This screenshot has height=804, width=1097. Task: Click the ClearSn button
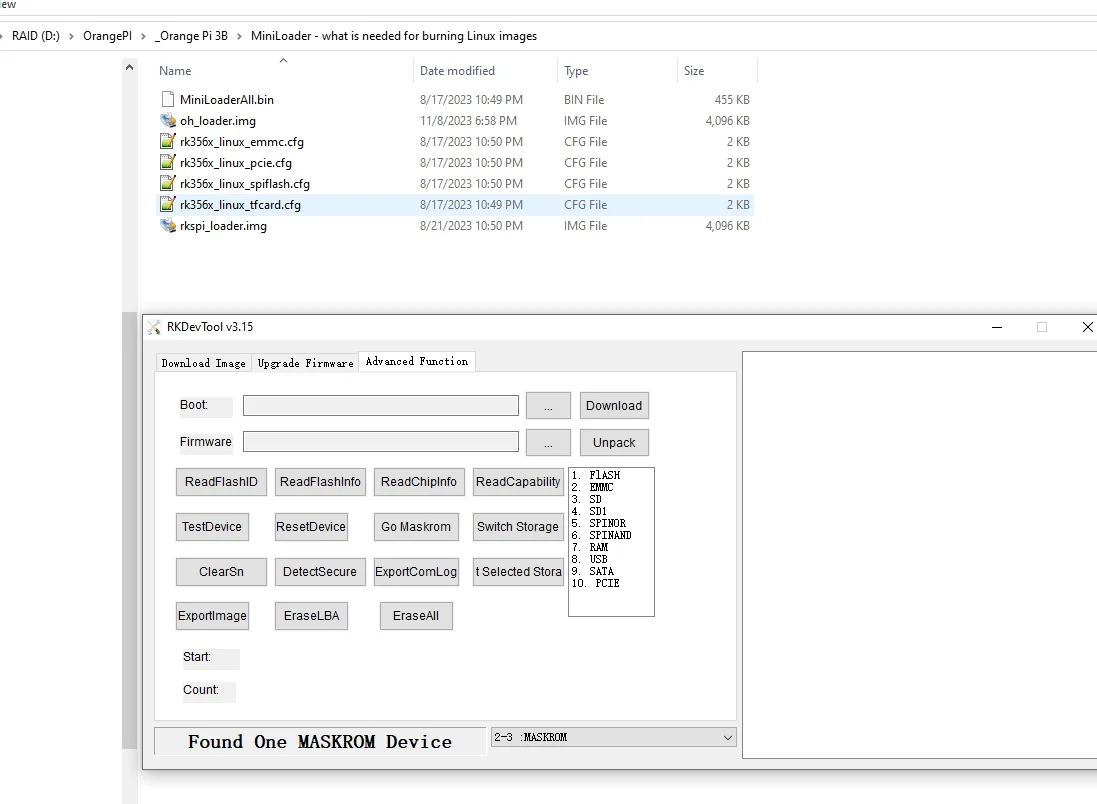click(x=221, y=572)
